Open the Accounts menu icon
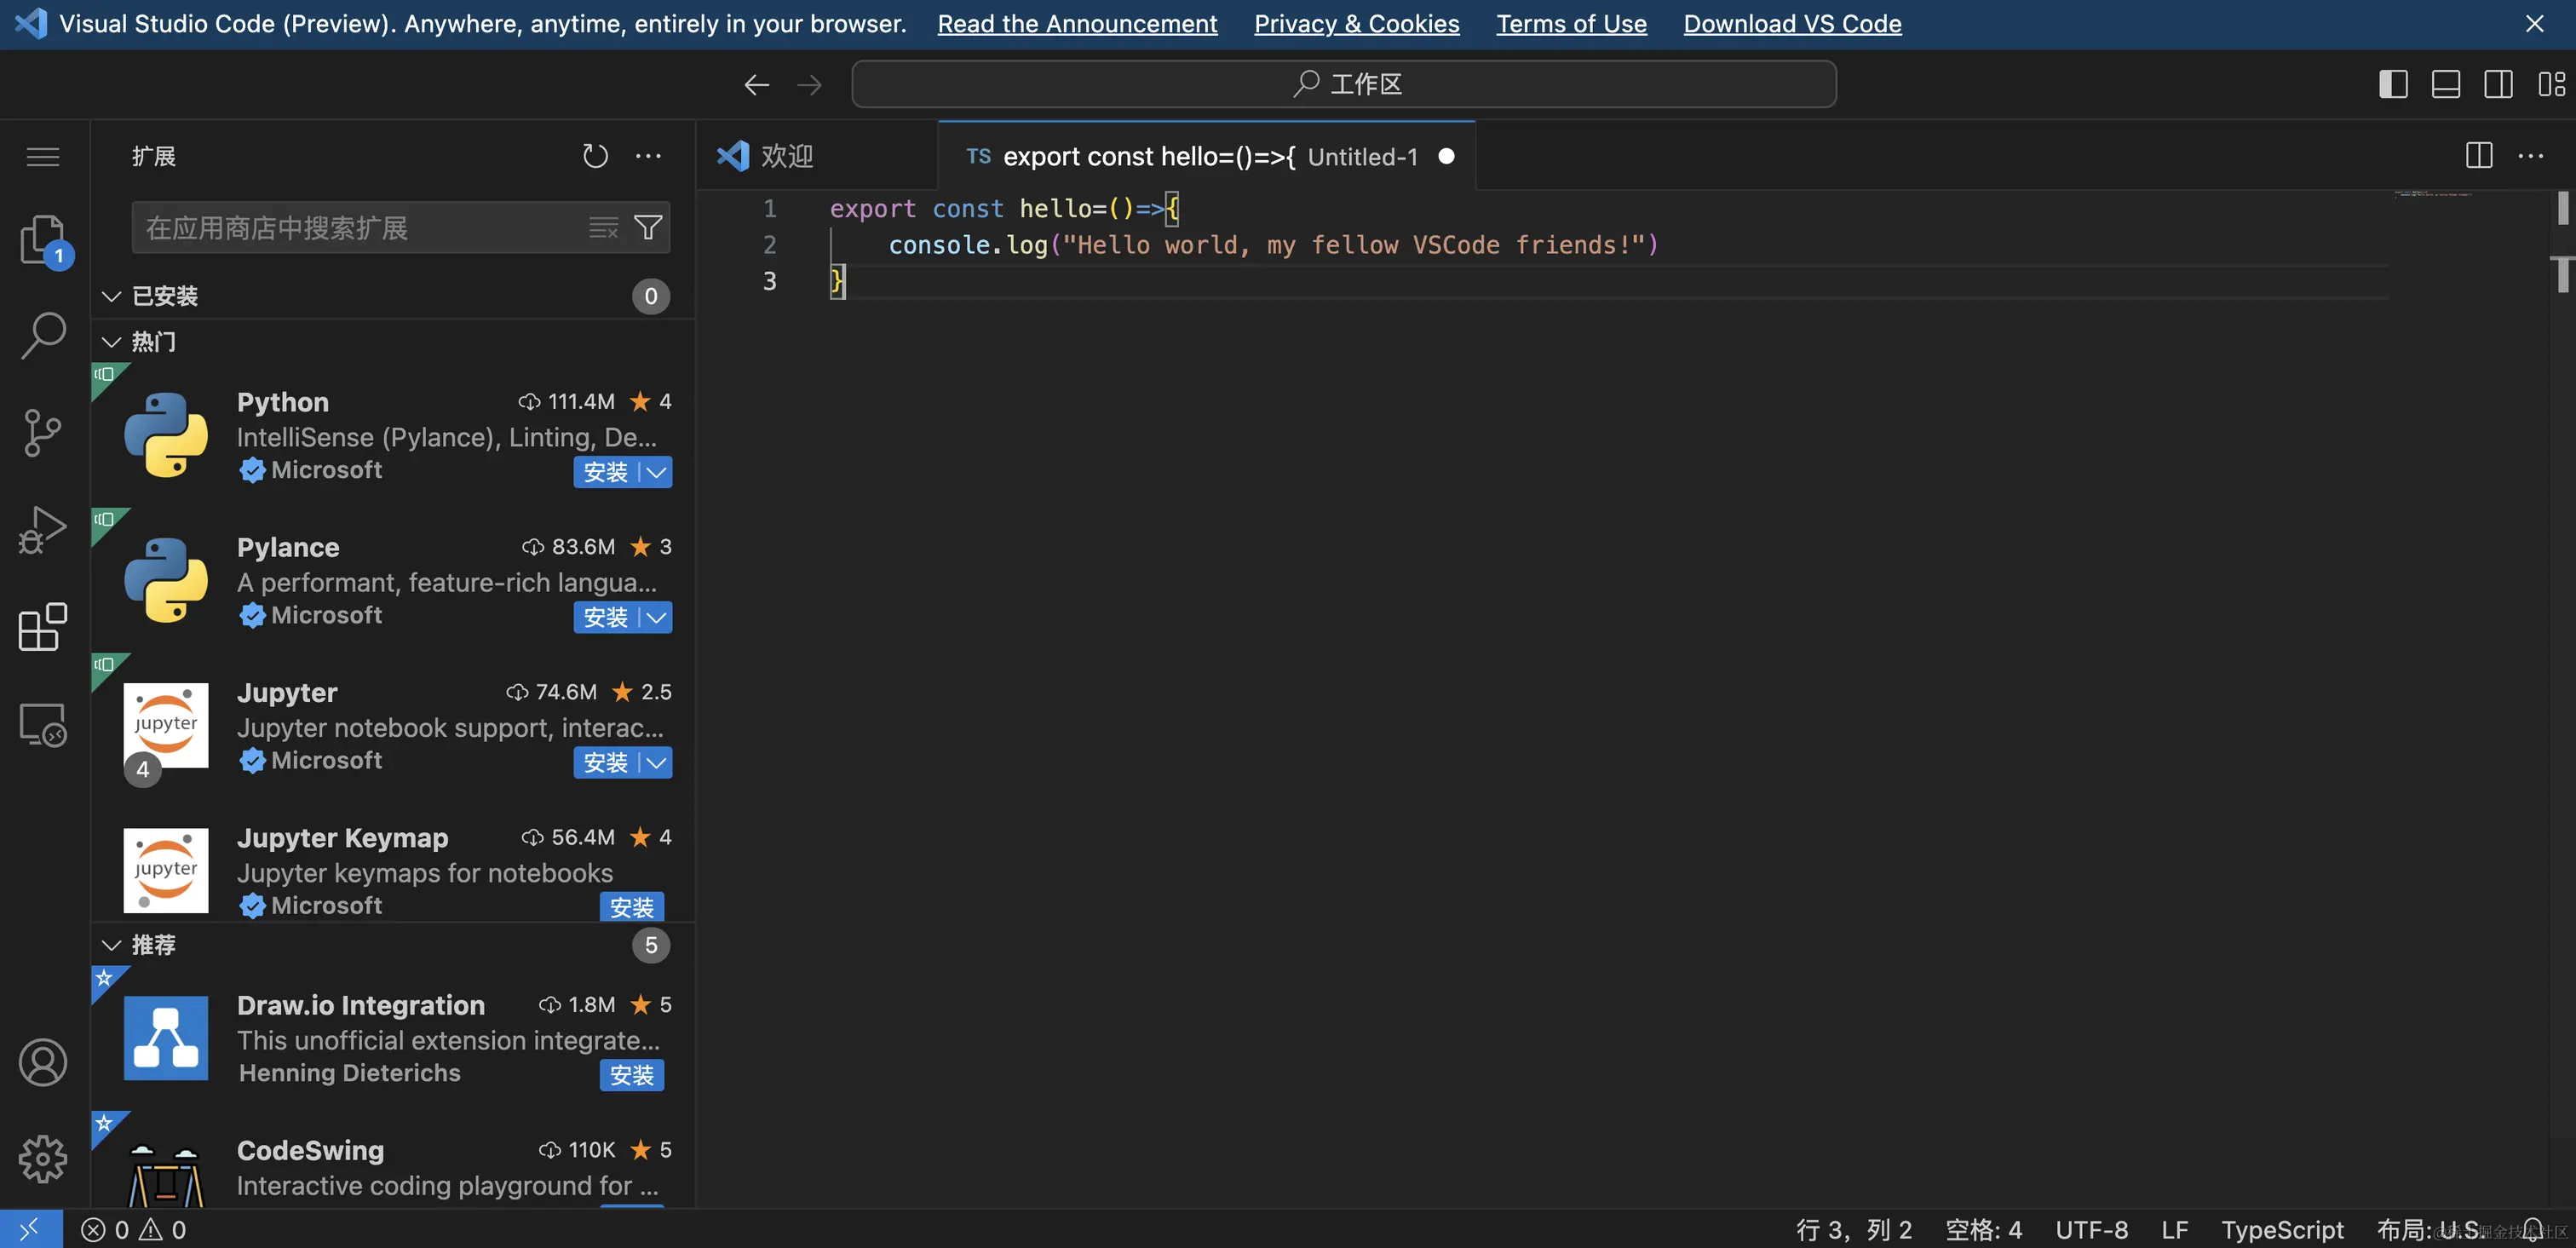The width and height of the screenshot is (2576, 1248). (43, 1062)
